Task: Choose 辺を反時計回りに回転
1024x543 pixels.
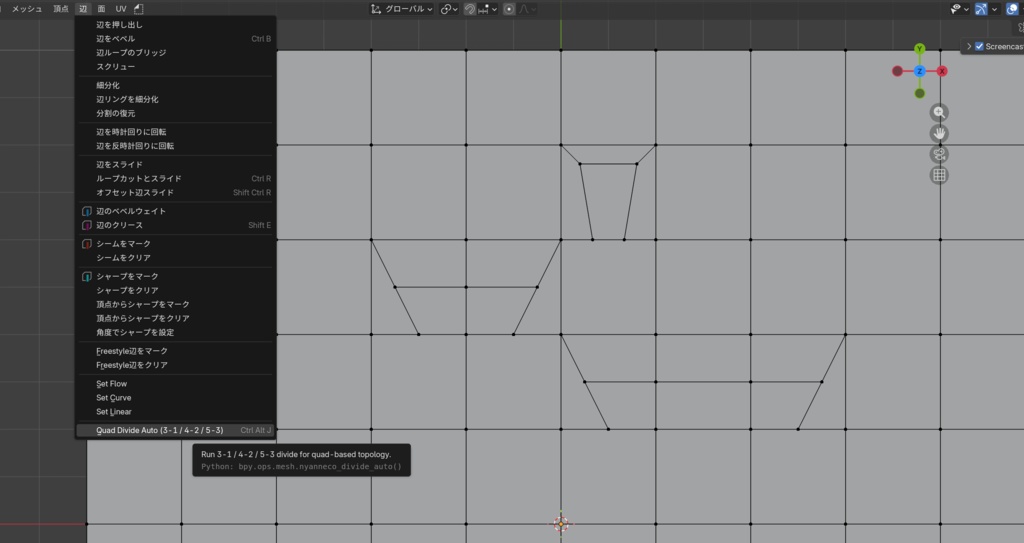Action: pos(176,146)
